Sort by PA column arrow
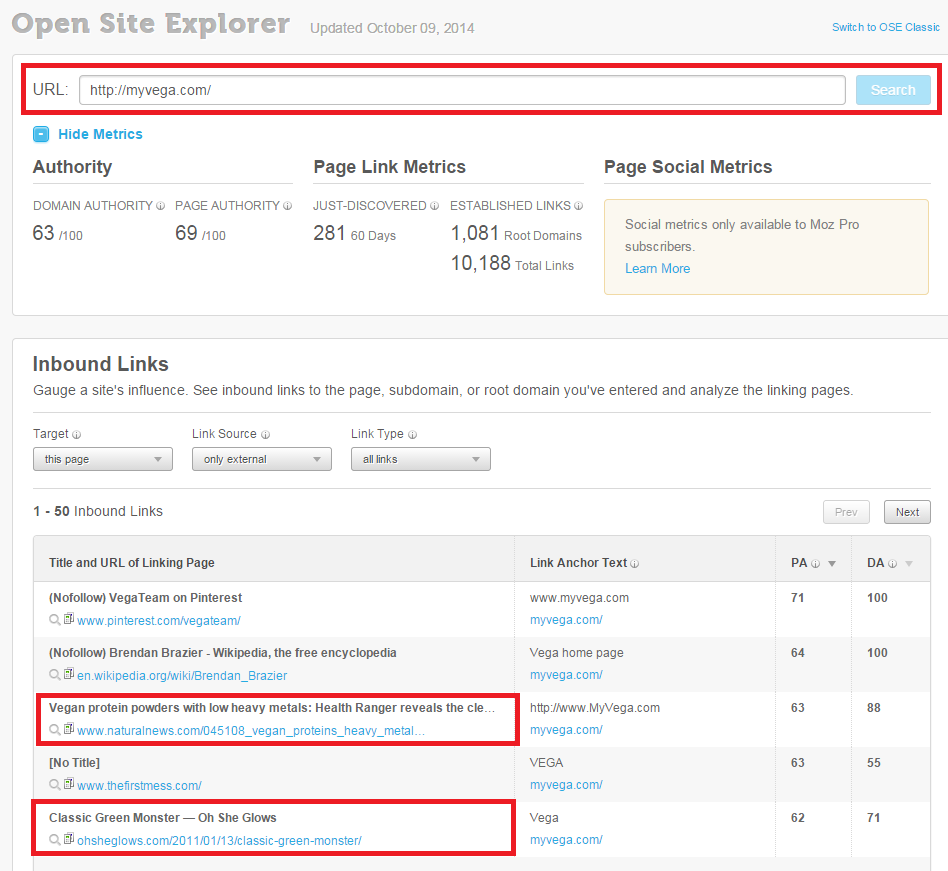 click(x=832, y=563)
